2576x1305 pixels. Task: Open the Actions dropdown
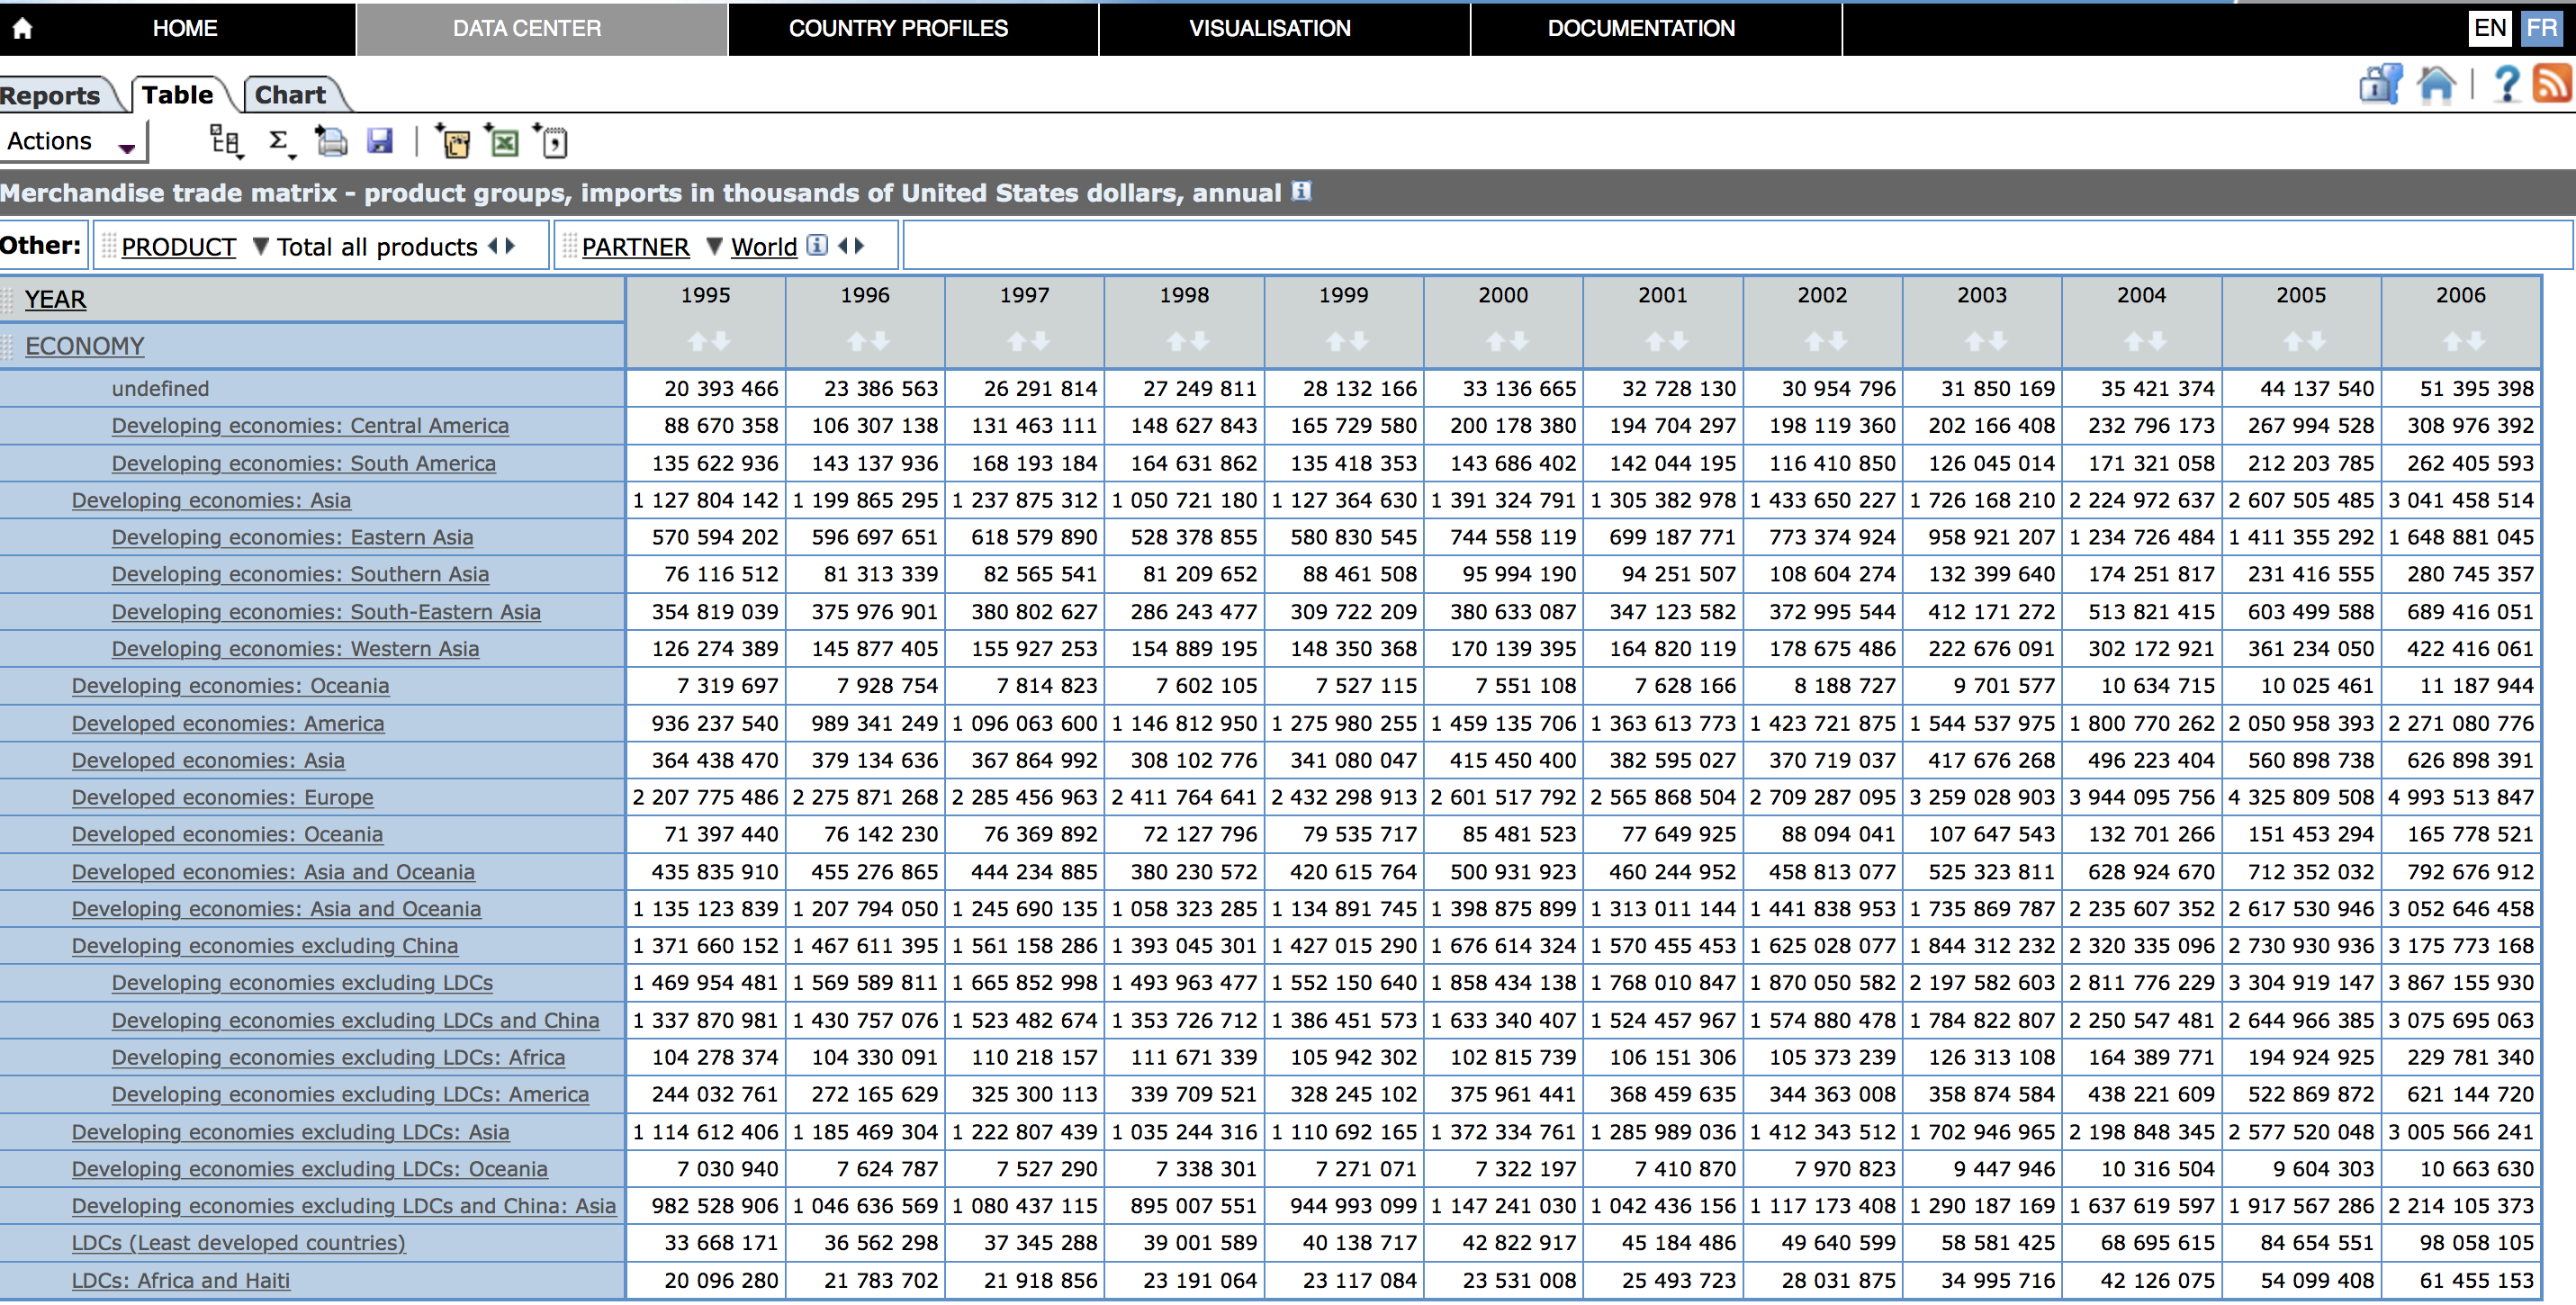72,142
